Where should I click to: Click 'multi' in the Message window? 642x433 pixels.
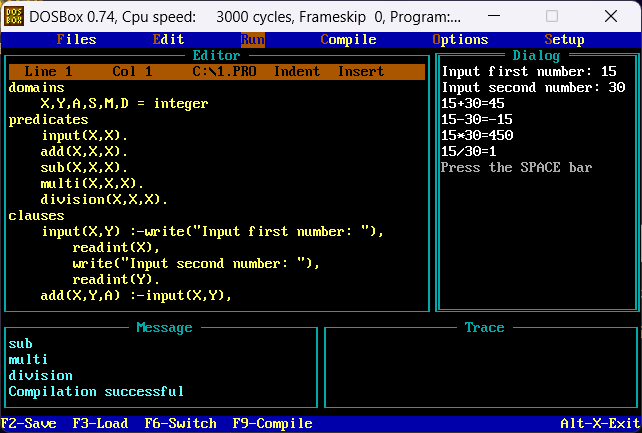tap(28, 360)
